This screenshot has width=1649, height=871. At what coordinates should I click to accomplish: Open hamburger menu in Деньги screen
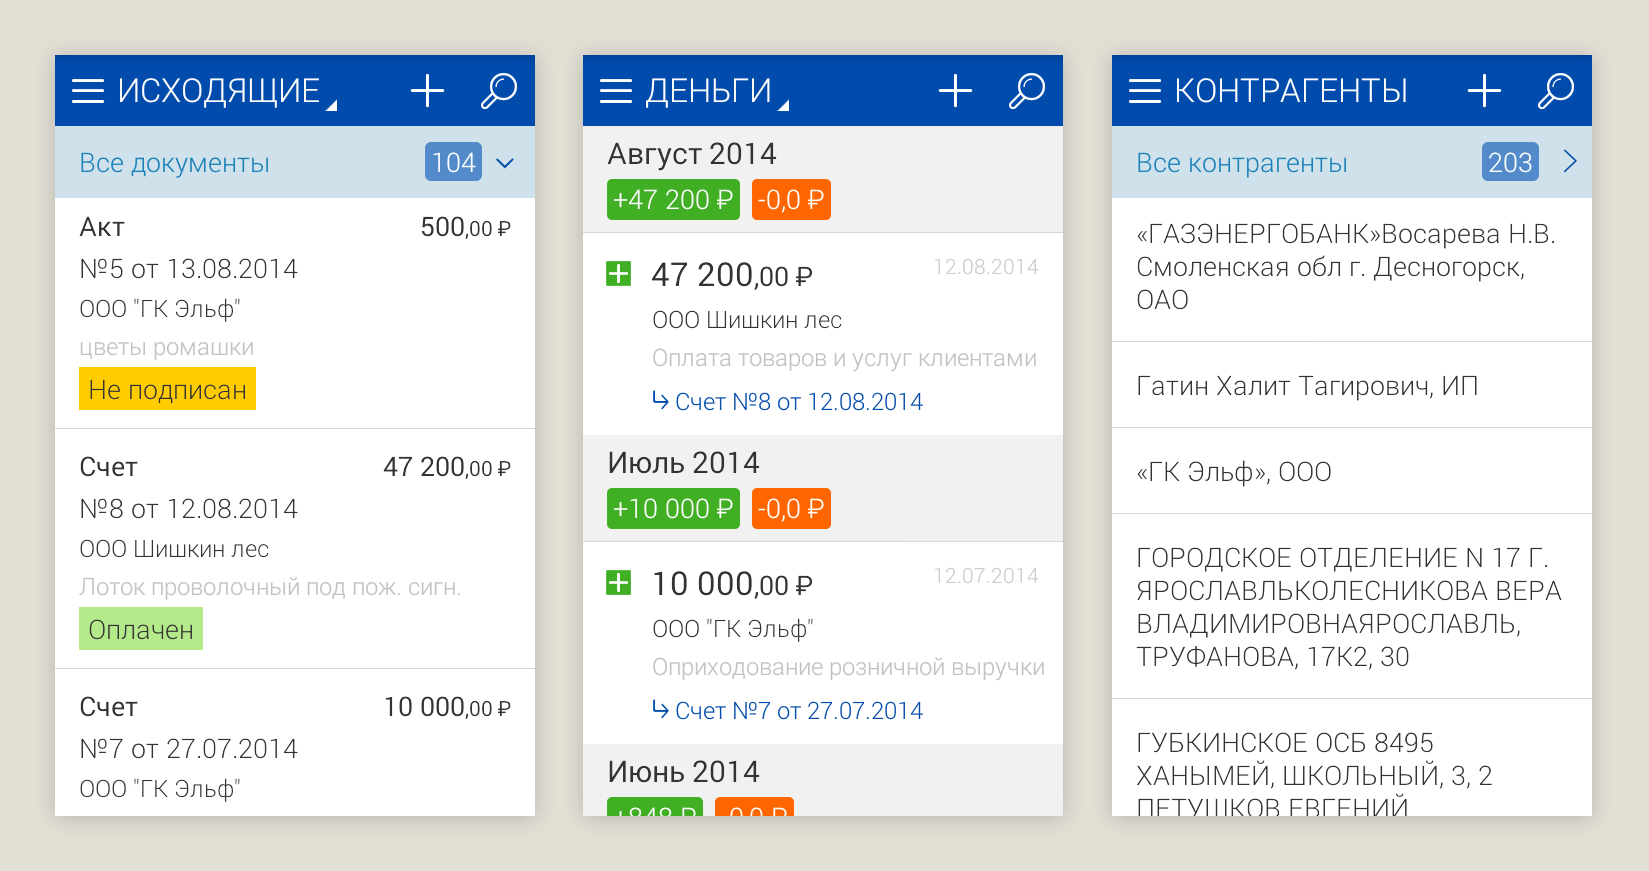616,91
